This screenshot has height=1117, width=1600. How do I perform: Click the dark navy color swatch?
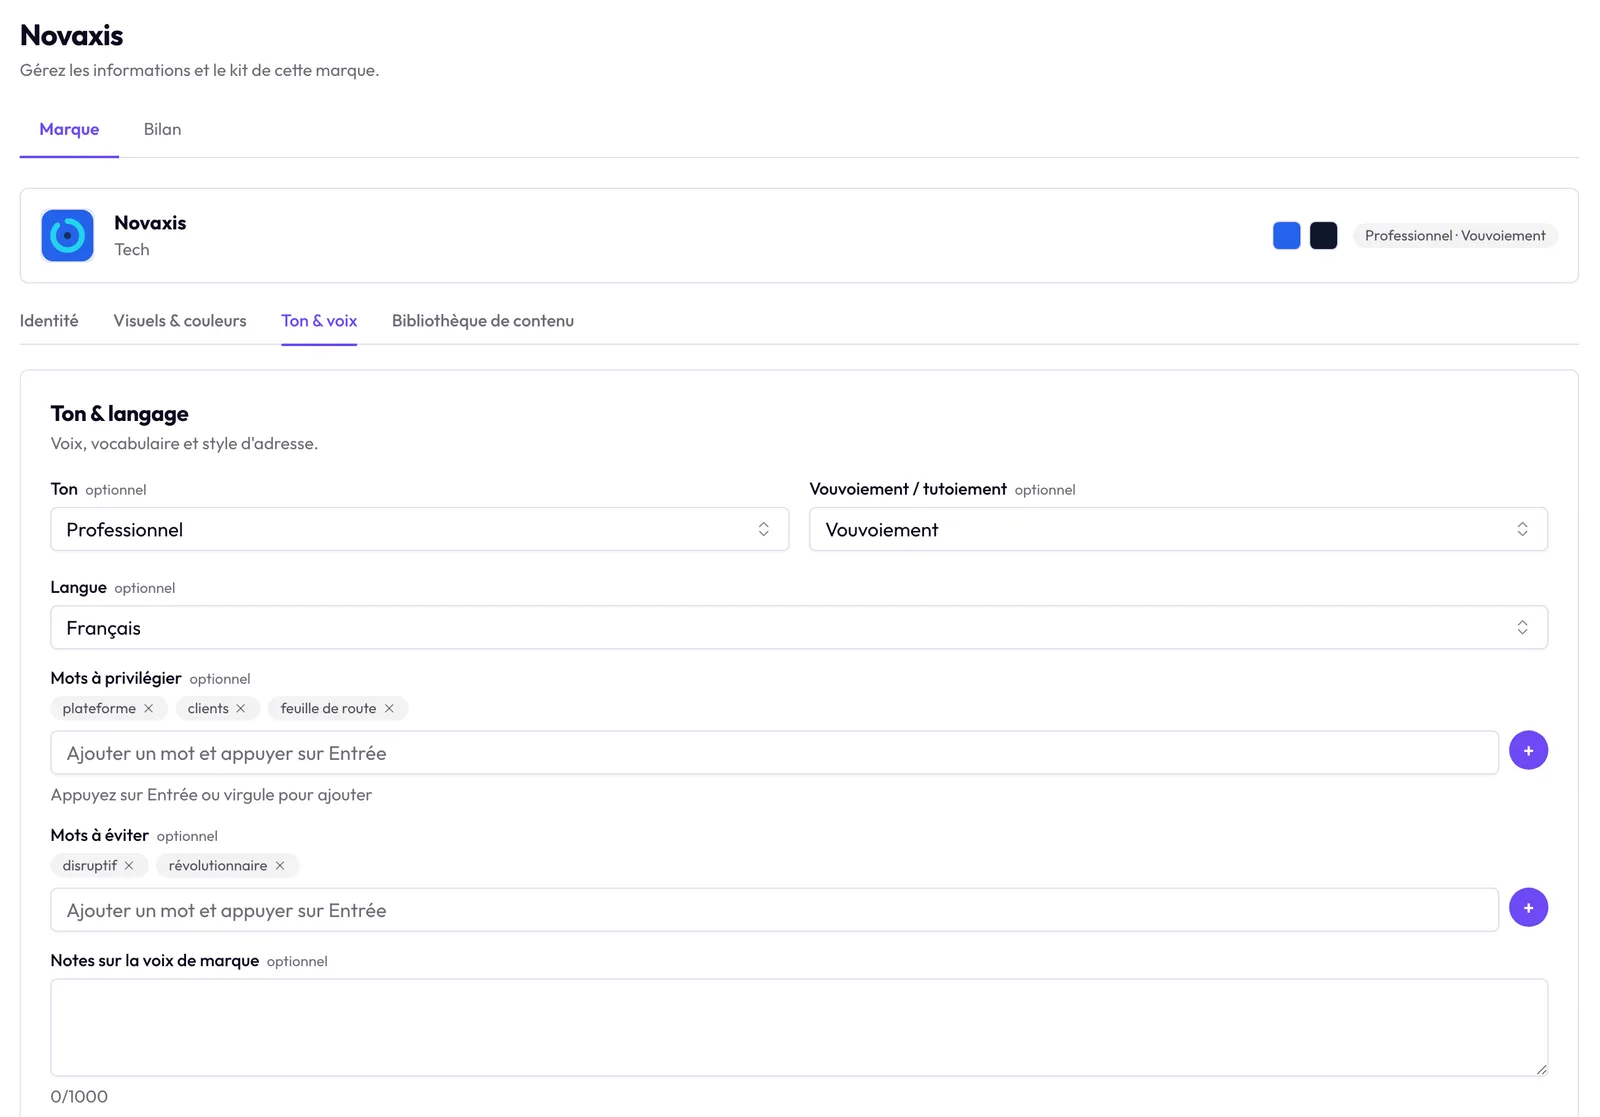[1323, 235]
